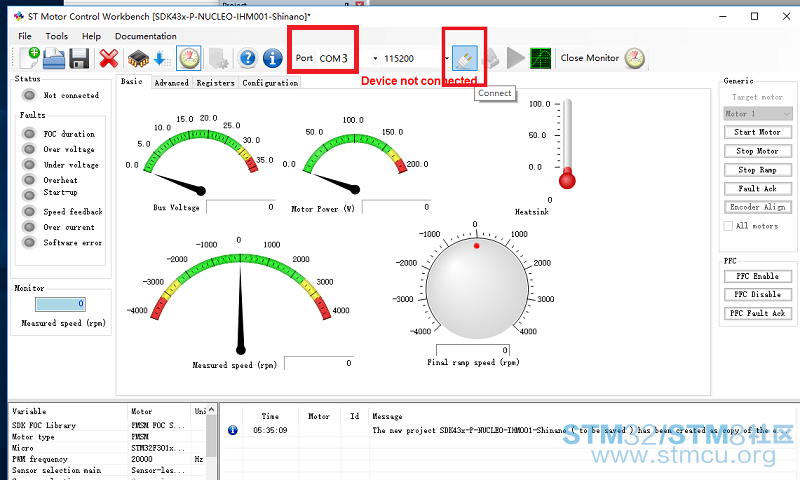The width and height of the screenshot is (800, 480).
Task: Open help with blue question mark icon
Action: (x=247, y=58)
